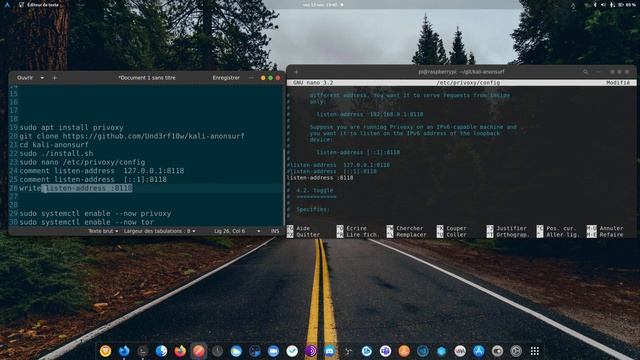The height and width of the screenshot is (360, 640).
Task: Open the terminal window menu
Action: (x=598, y=72)
